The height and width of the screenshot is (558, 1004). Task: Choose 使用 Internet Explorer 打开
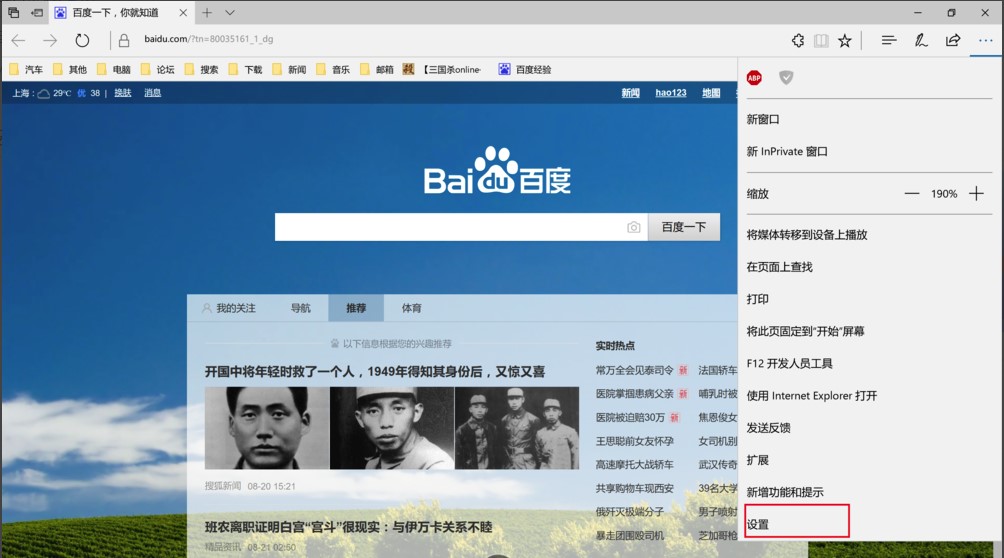(812, 395)
